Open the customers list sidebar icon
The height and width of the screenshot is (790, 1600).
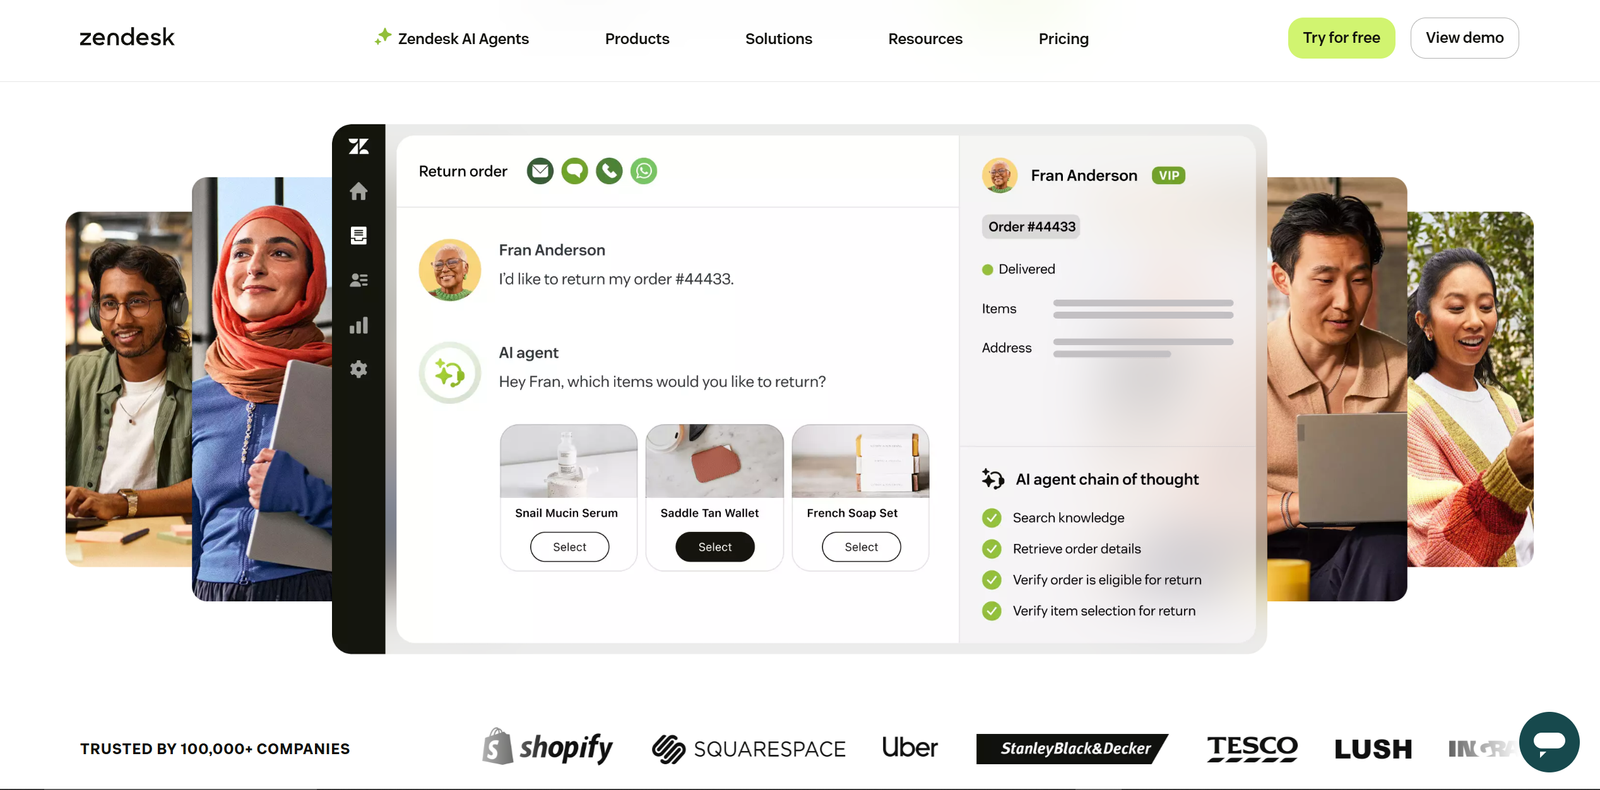point(359,280)
